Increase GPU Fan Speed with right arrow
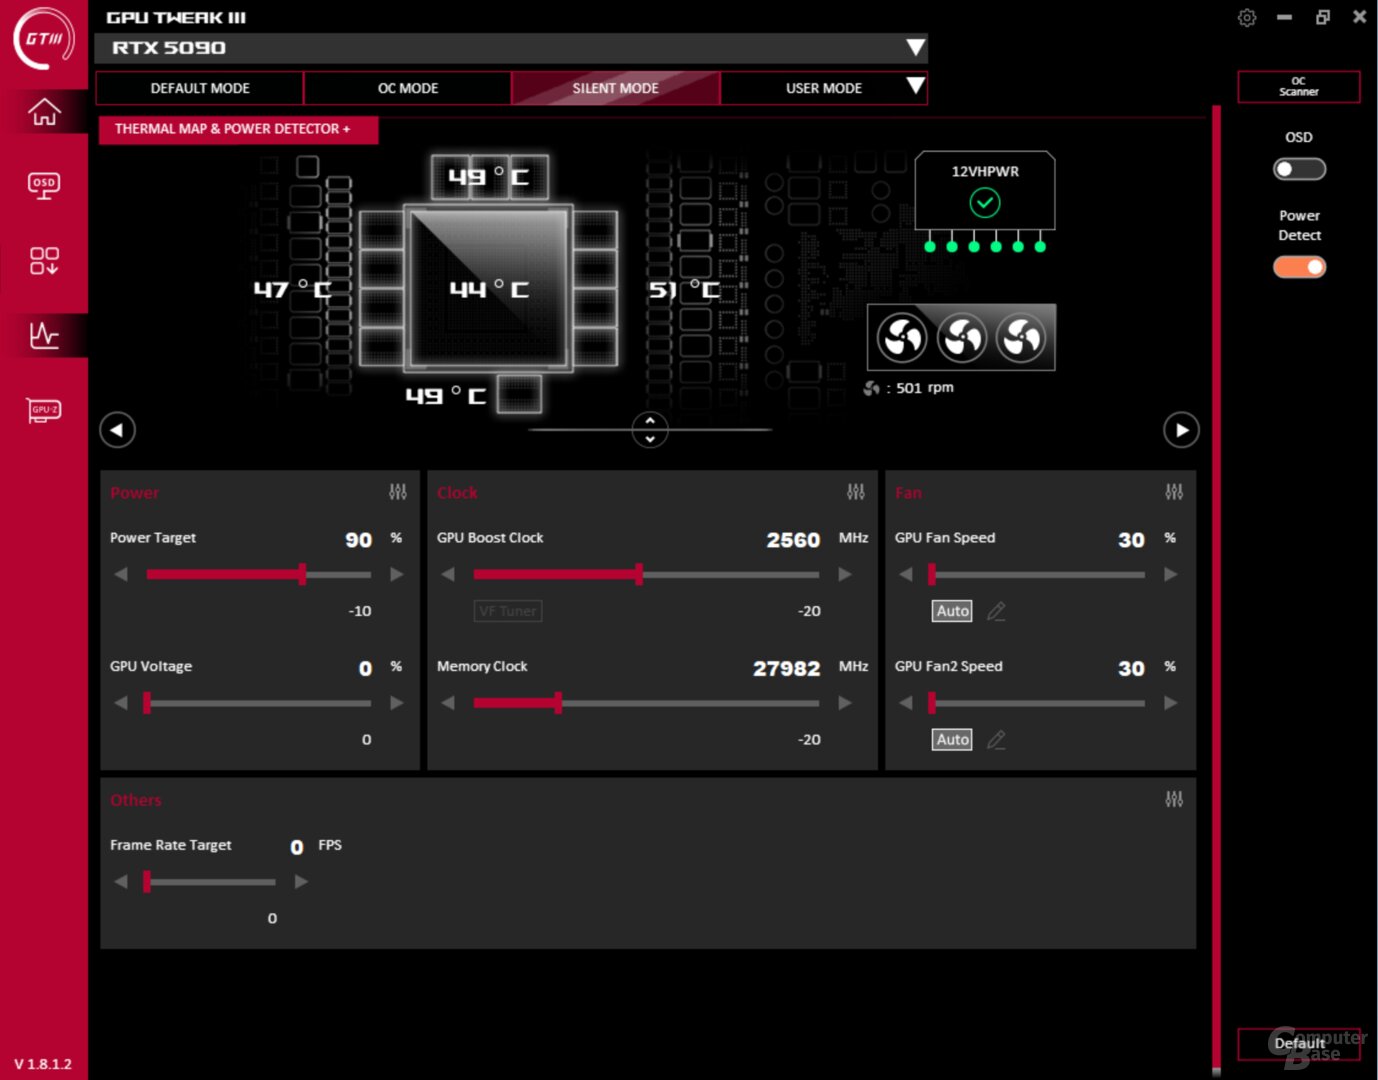1378x1080 pixels. pyautogui.click(x=1171, y=575)
